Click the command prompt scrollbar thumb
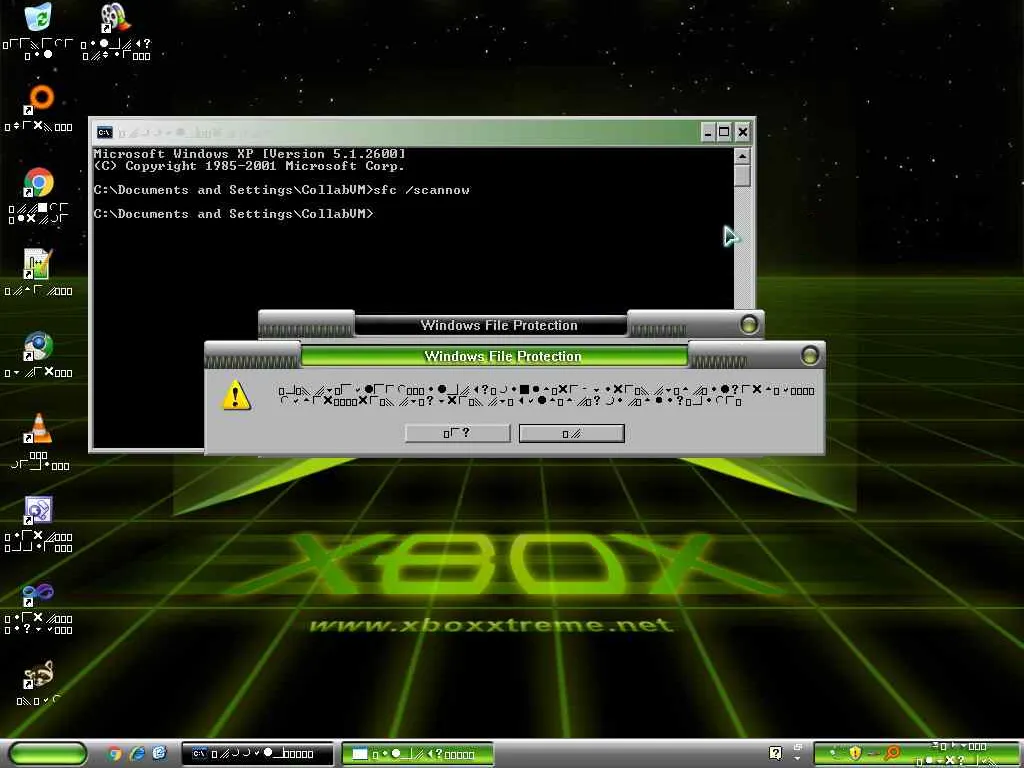The width and height of the screenshot is (1024, 768). click(742, 176)
